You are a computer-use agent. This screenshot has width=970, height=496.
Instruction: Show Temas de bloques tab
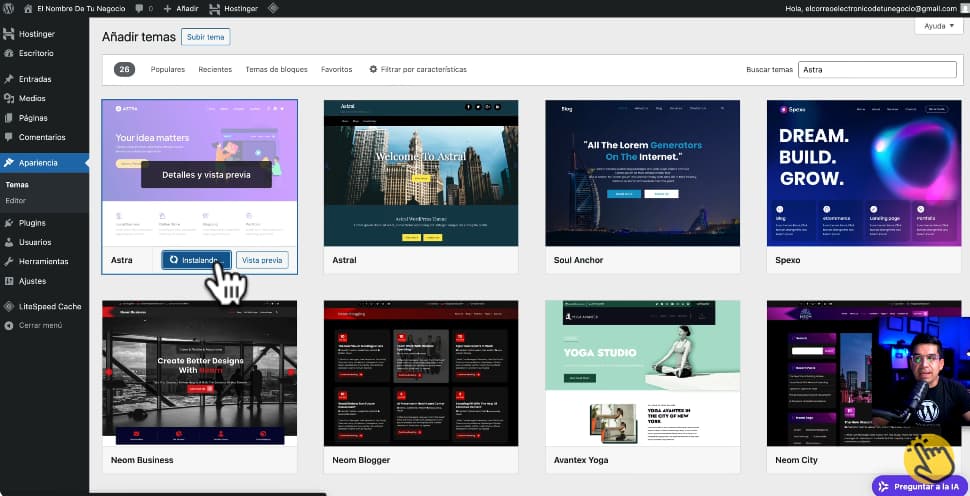click(277, 69)
